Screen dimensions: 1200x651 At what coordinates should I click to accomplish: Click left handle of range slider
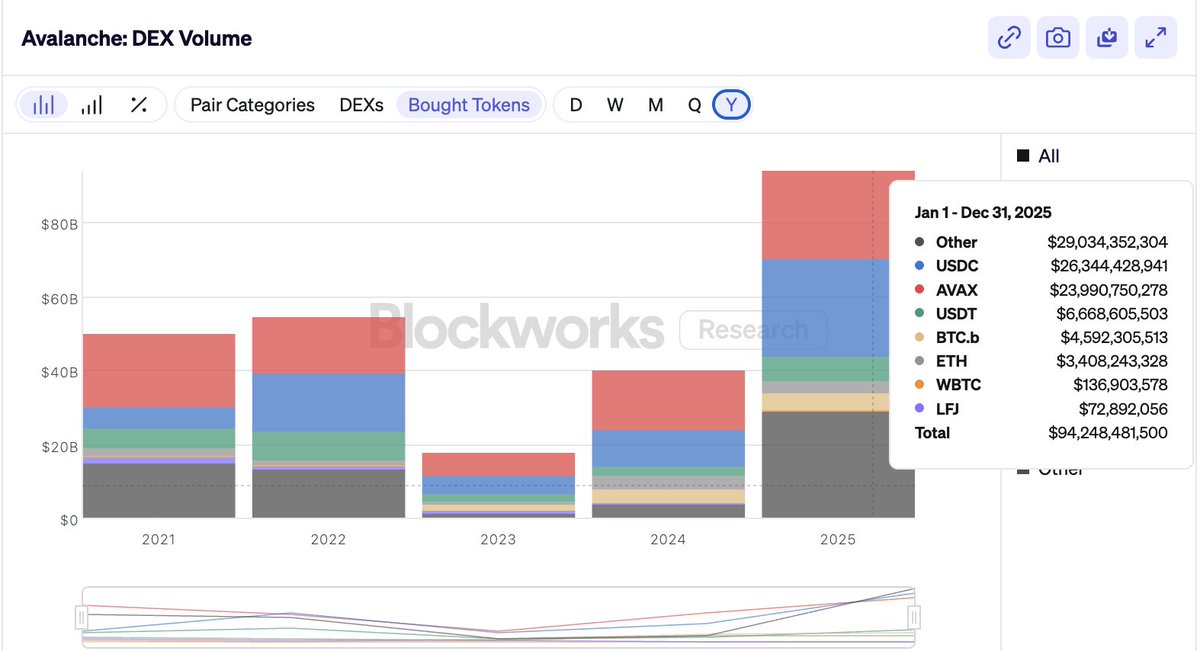tap(82, 617)
